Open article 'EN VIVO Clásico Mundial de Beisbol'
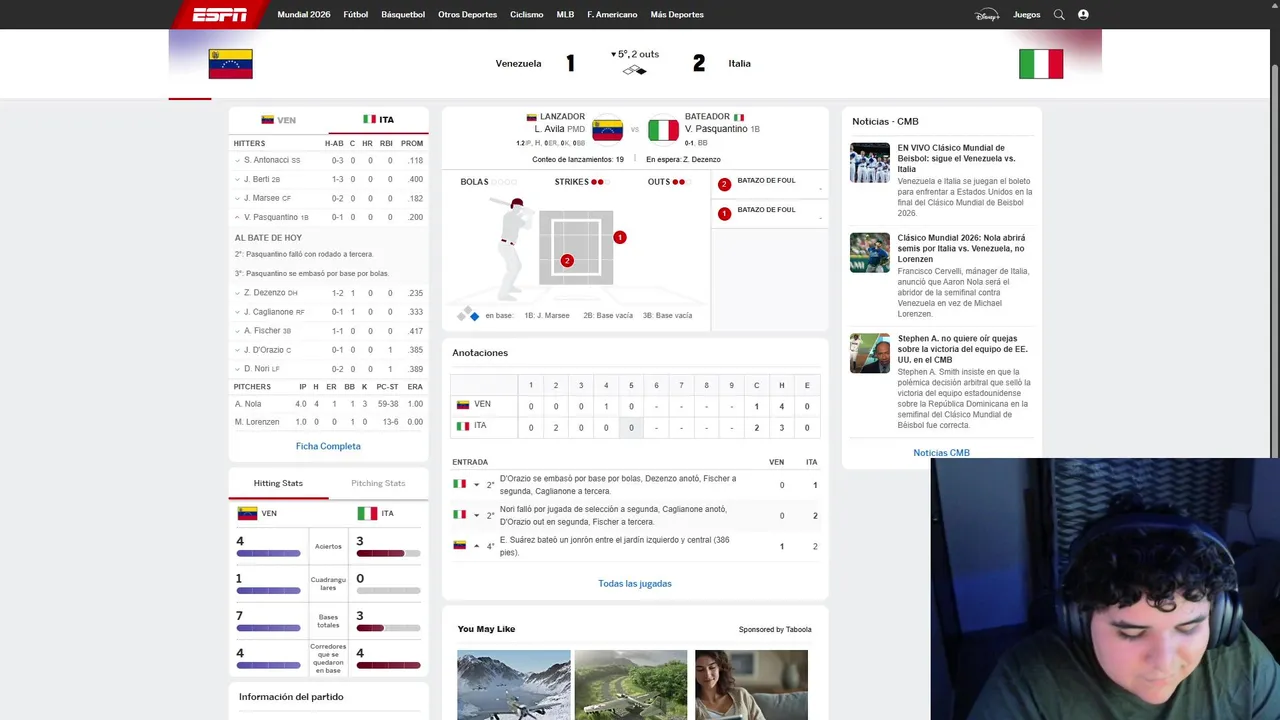The width and height of the screenshot is (1280, 720). 956,158
